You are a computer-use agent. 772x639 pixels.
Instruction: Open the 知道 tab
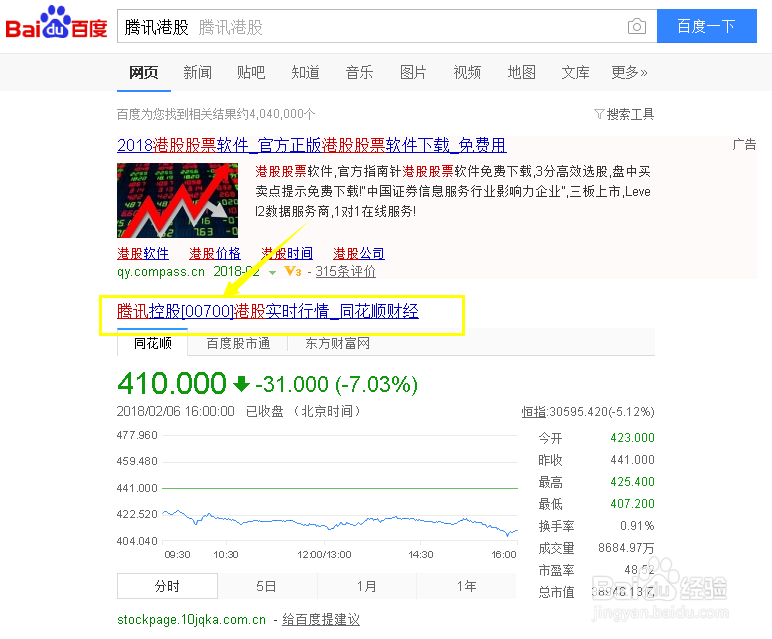[305, 72]
